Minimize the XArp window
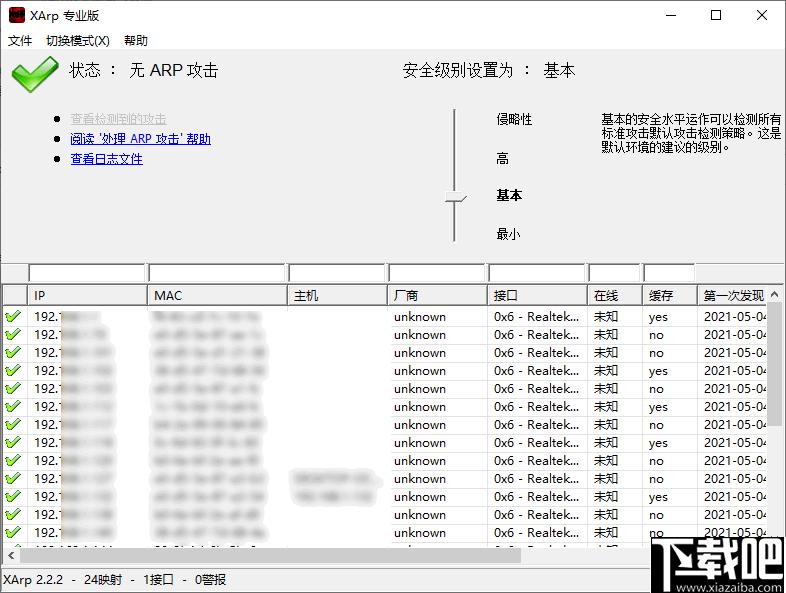Image resolution: width=786 pixels, height=593 pixels. [671, 16]
